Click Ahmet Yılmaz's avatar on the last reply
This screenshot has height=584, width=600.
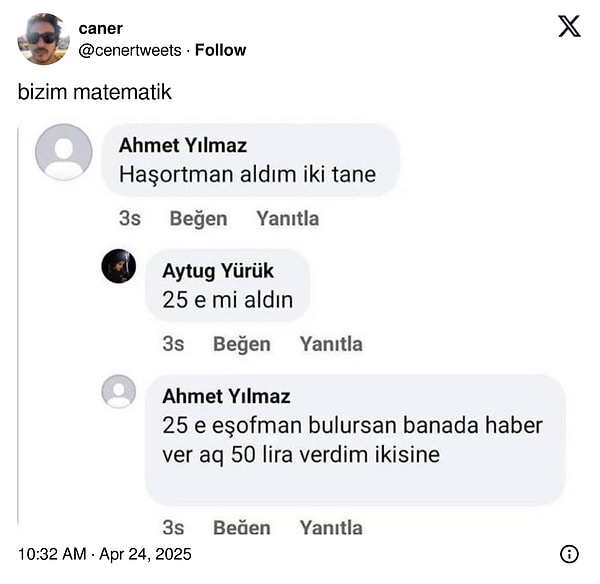119,391
